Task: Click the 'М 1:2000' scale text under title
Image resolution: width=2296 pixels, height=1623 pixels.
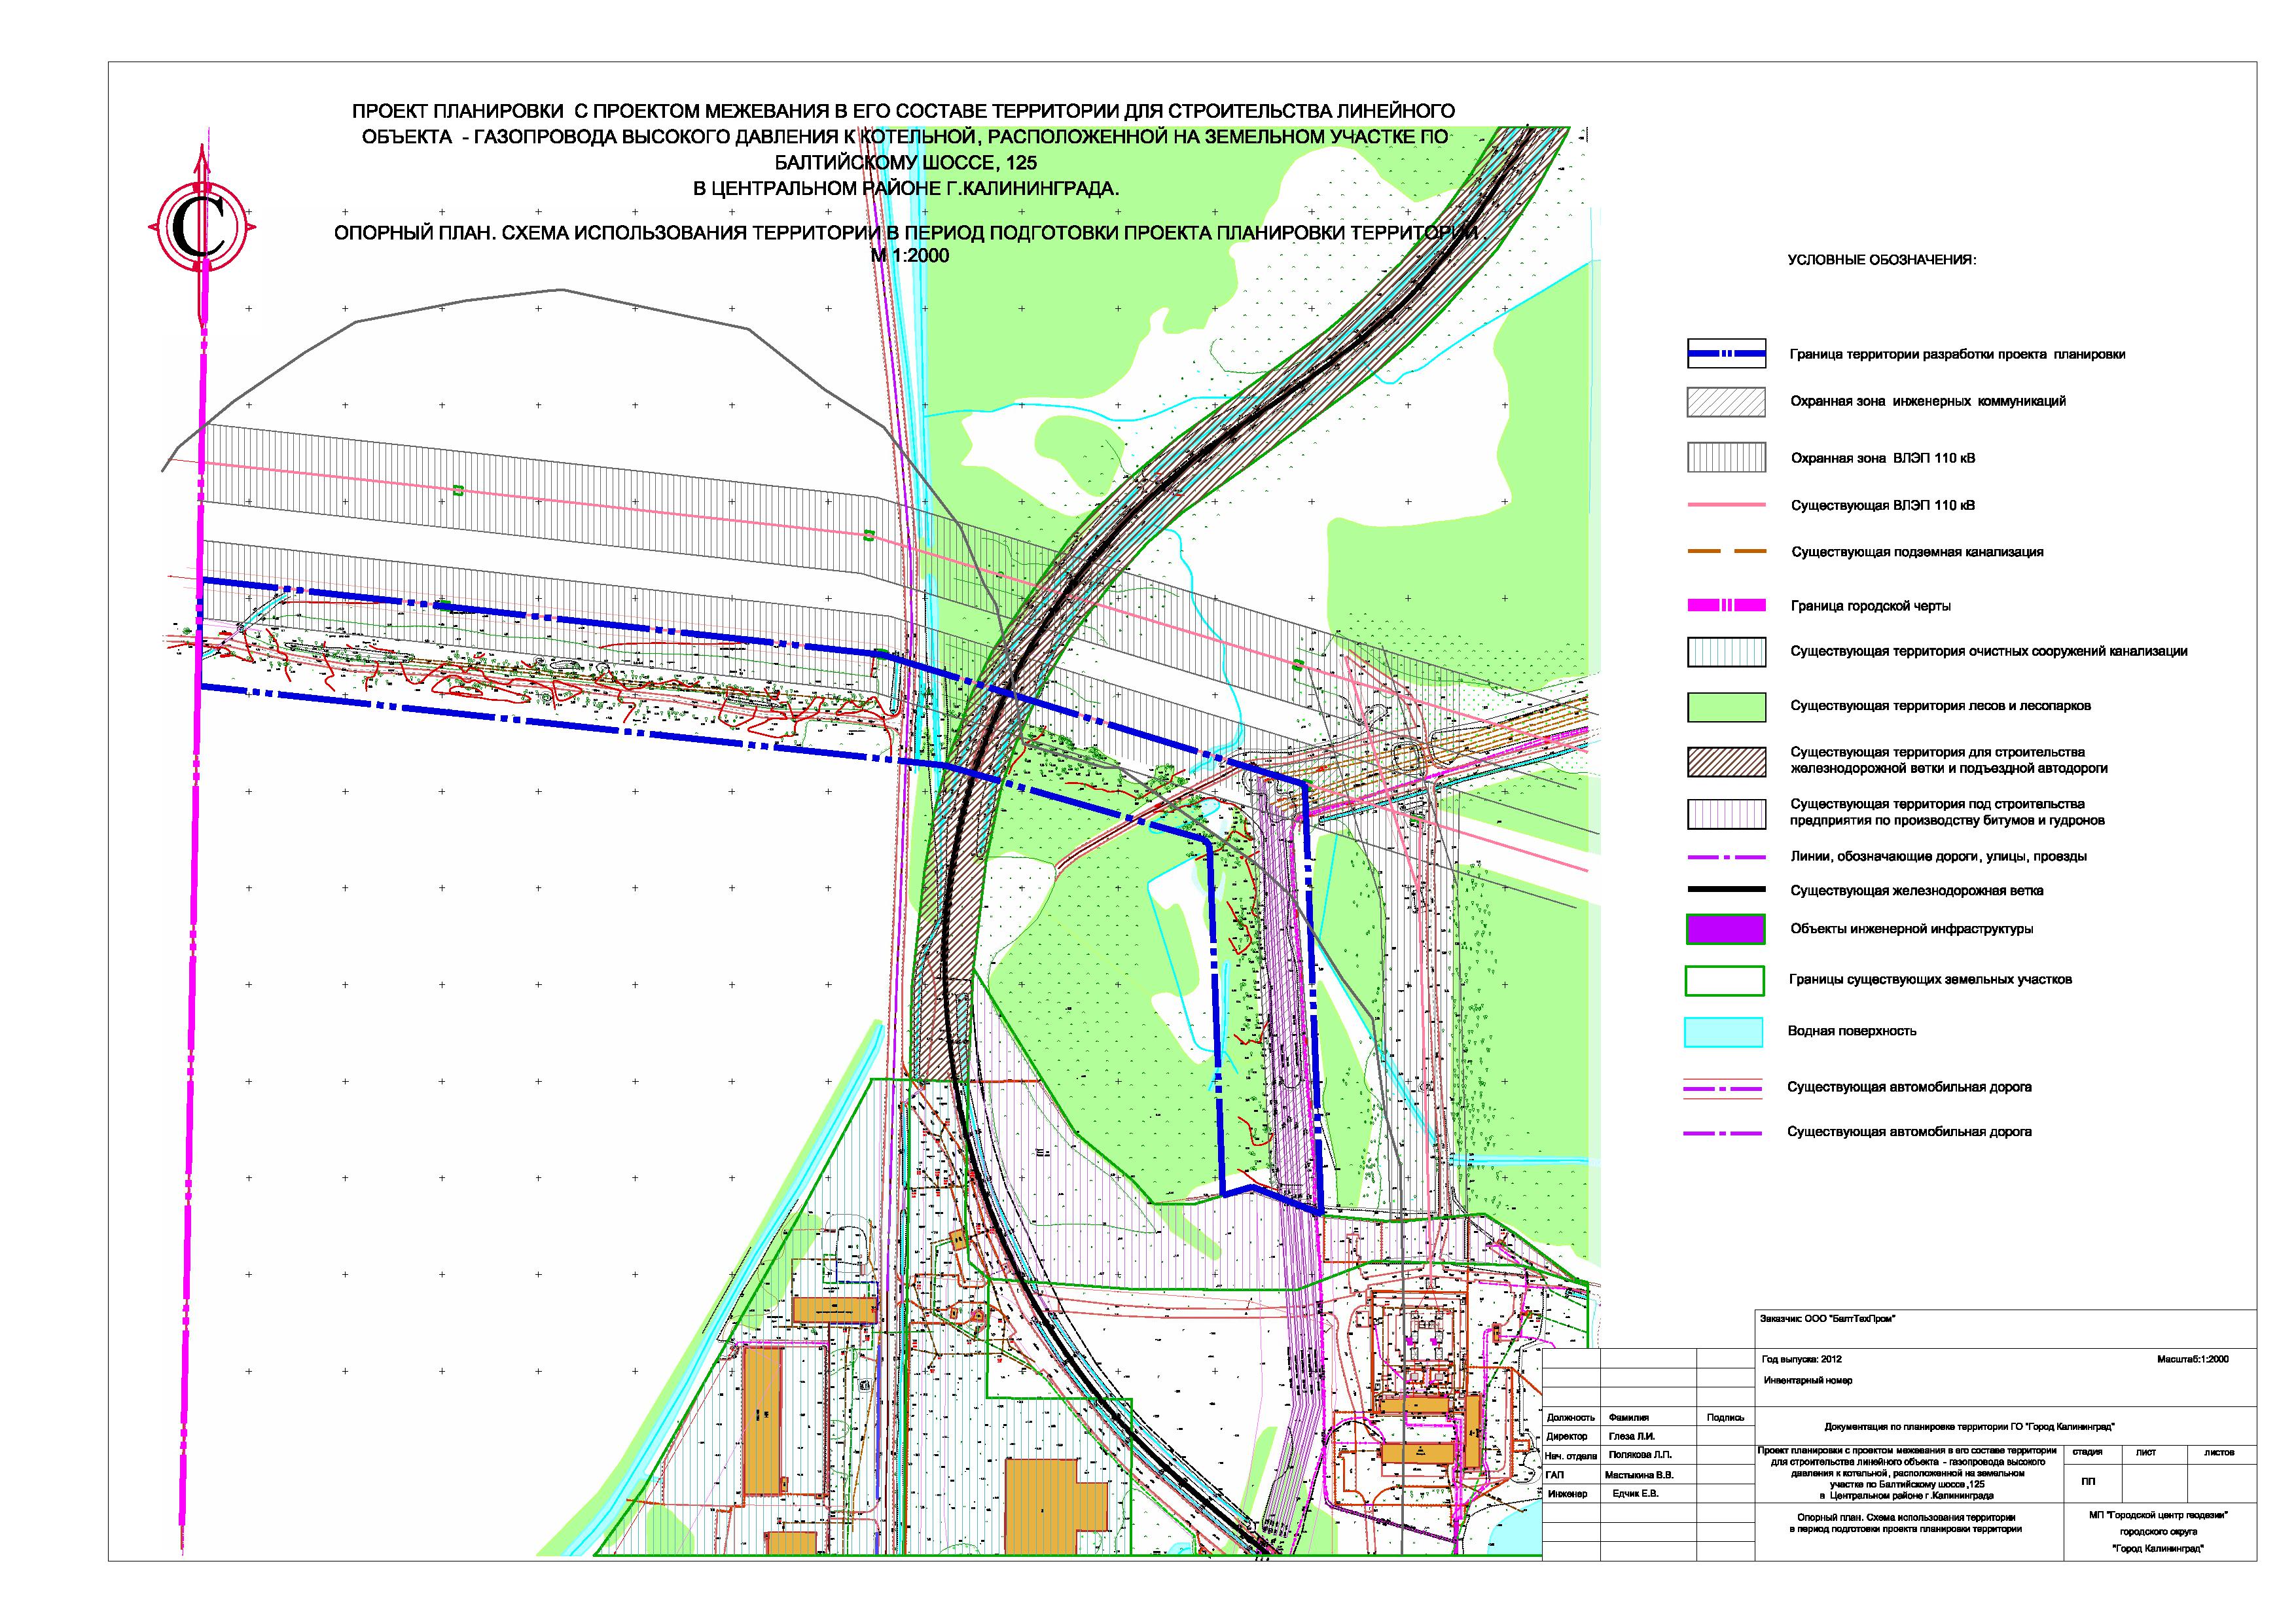Action: click(x=910, y=256)
